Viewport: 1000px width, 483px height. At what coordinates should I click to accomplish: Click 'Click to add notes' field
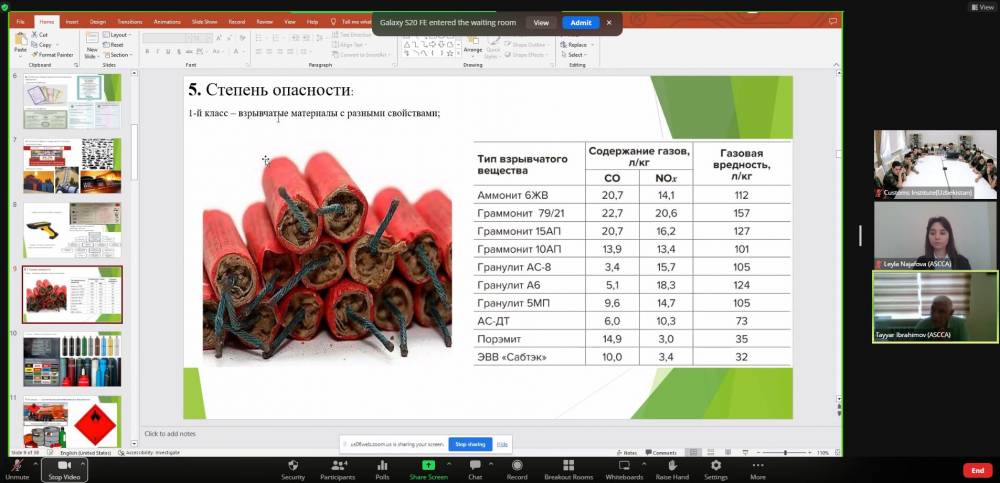(170, 434)
